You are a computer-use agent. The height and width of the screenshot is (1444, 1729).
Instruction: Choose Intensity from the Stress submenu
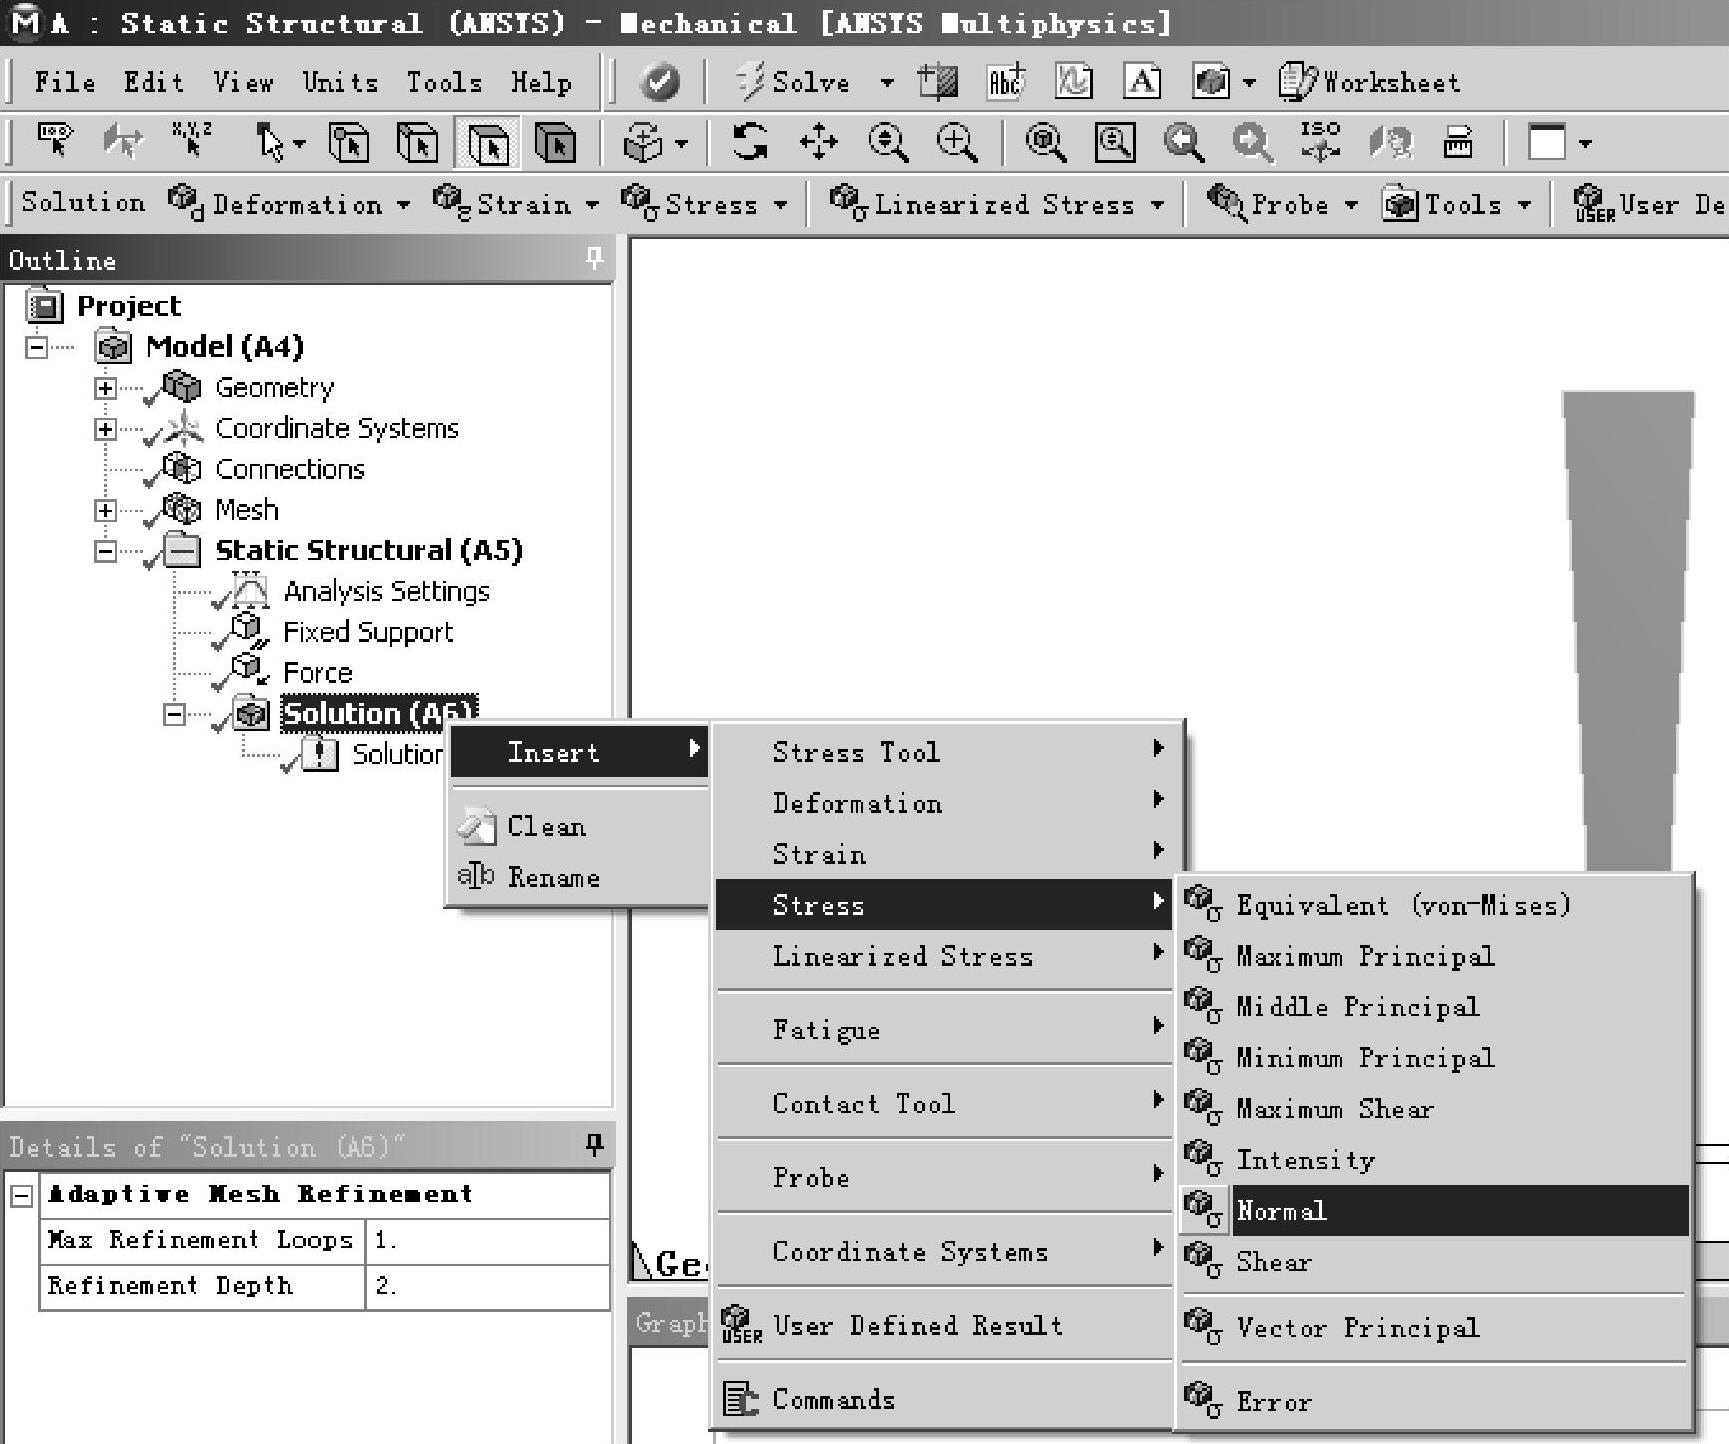coord(1435,1159)
